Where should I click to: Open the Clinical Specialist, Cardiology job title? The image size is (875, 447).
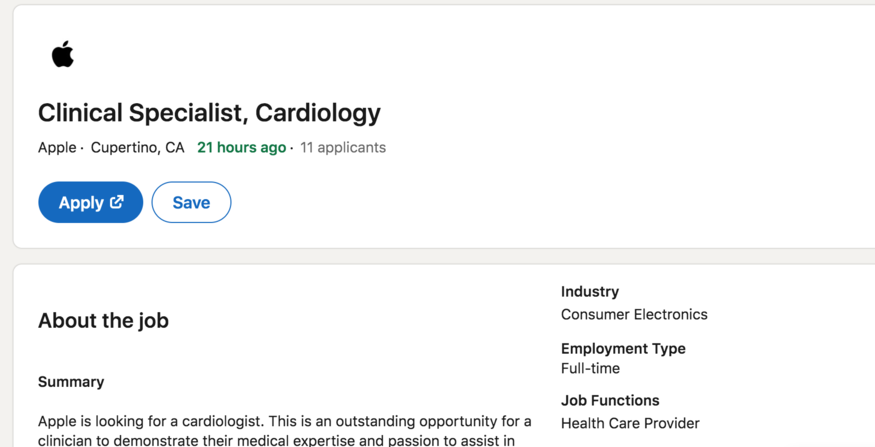209,113
